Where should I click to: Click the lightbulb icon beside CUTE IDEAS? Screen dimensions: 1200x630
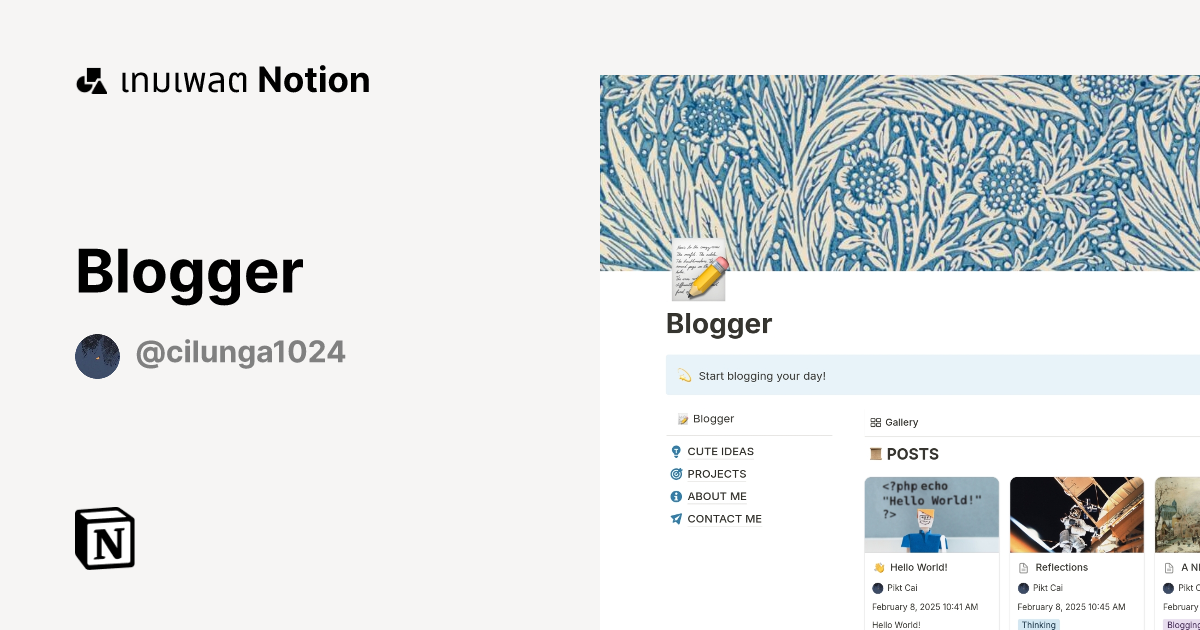tap(676, 451)
